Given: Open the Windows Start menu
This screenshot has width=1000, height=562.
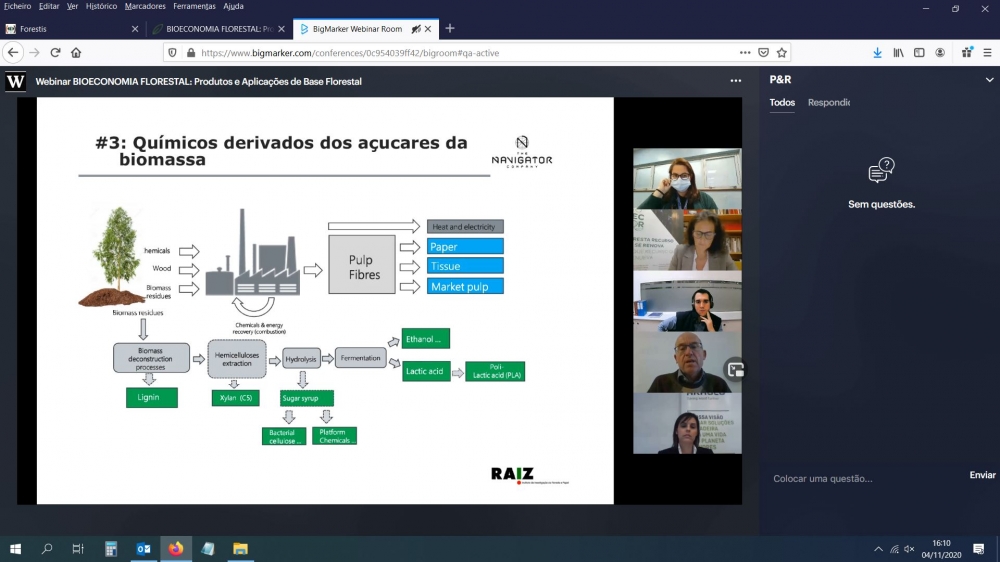Looking at the screenshot, I should pos(15,549).
